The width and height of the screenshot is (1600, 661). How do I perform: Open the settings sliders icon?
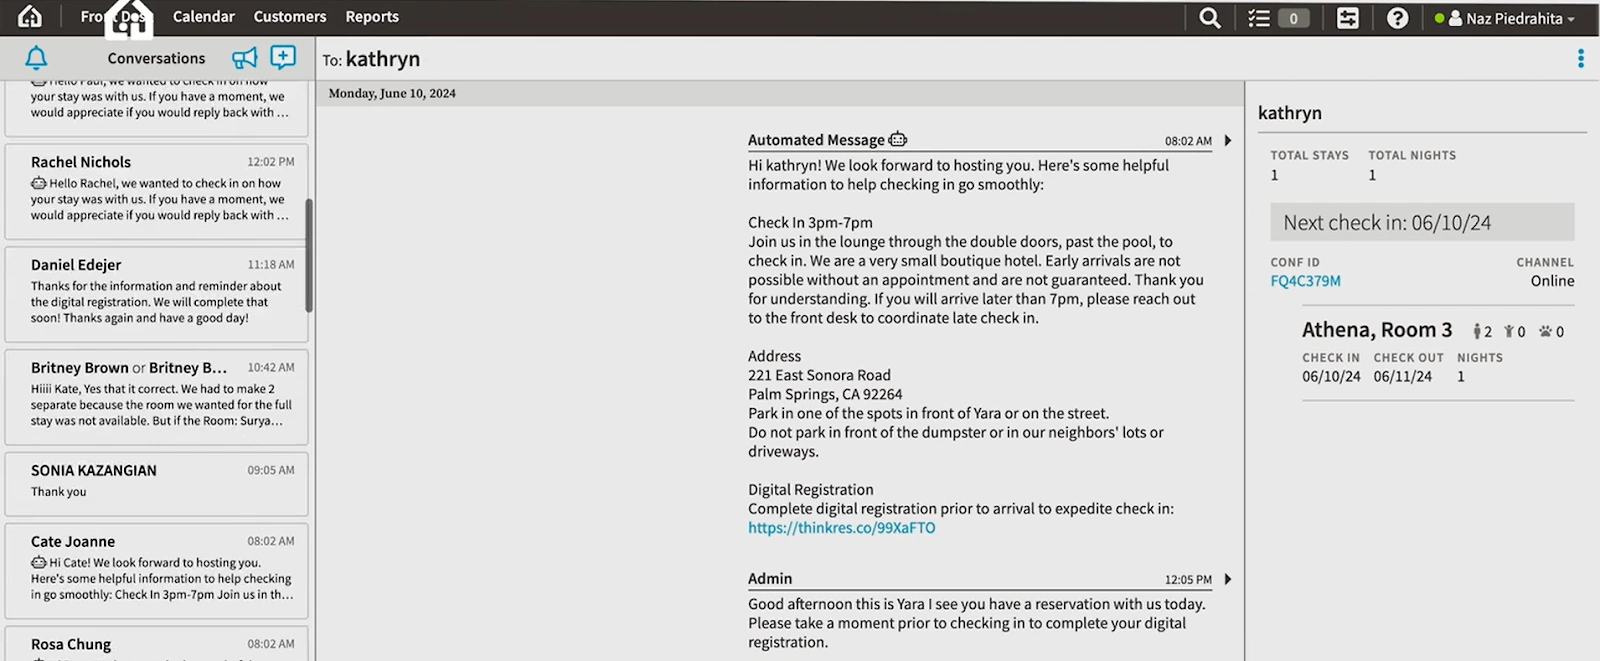pos(1348,18)
